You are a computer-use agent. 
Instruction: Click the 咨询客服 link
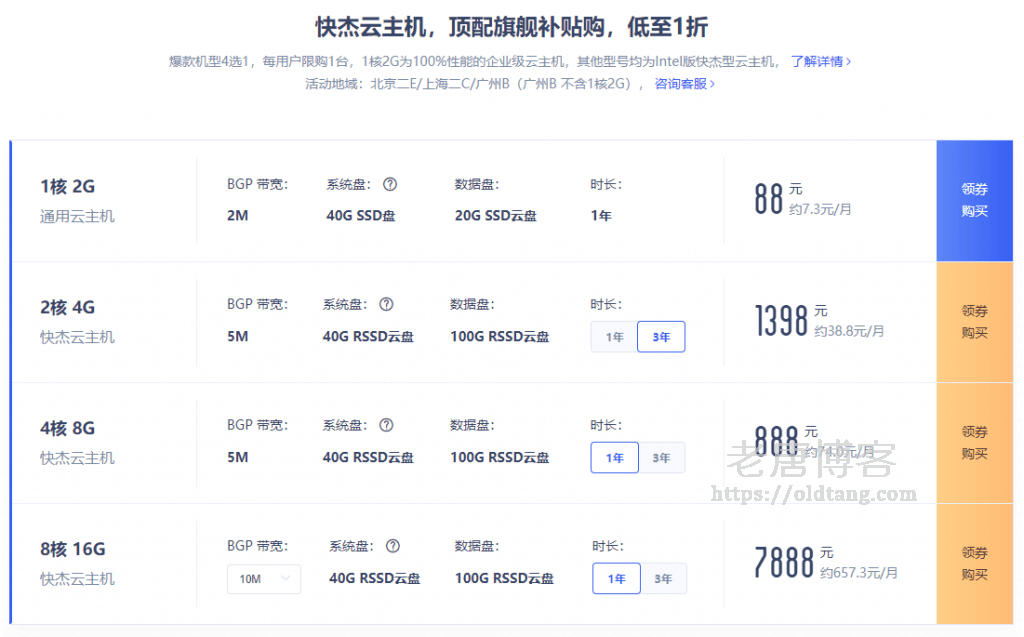(x=681, y=84)
